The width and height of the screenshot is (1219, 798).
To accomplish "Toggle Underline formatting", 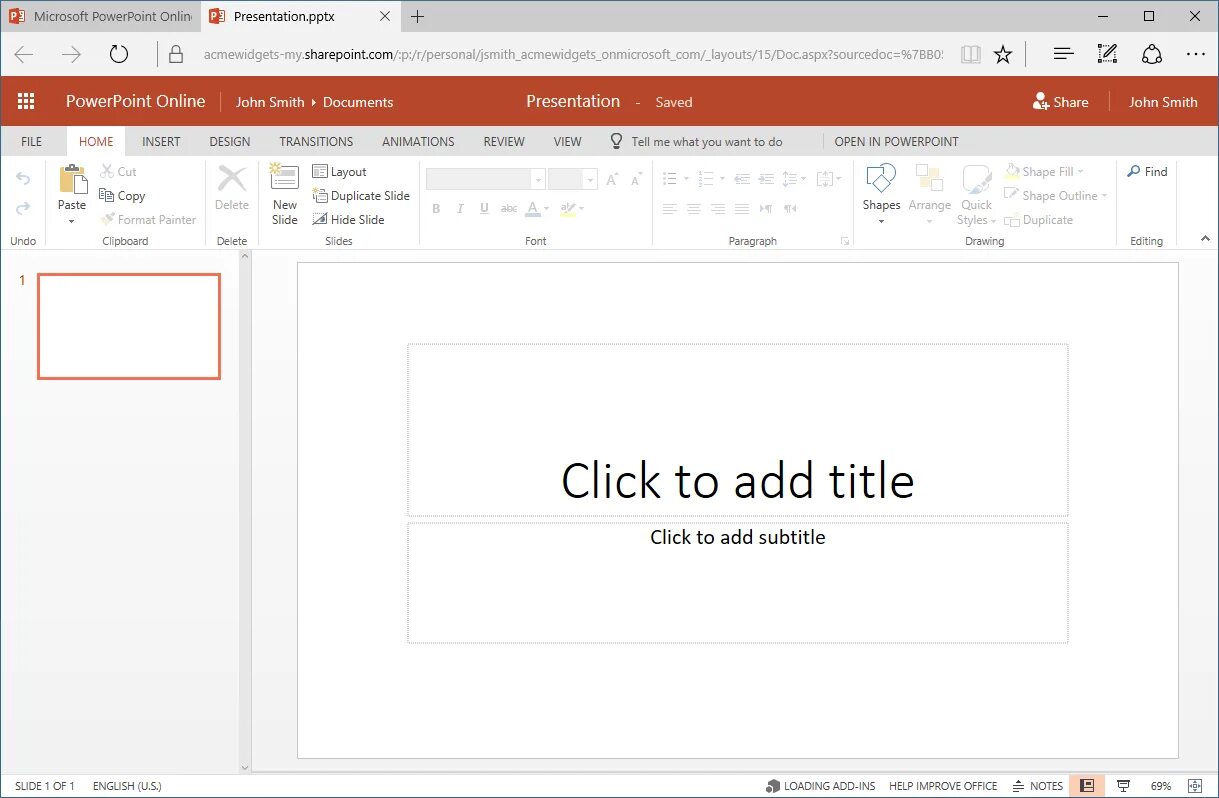I will click(x=484, y=209).
